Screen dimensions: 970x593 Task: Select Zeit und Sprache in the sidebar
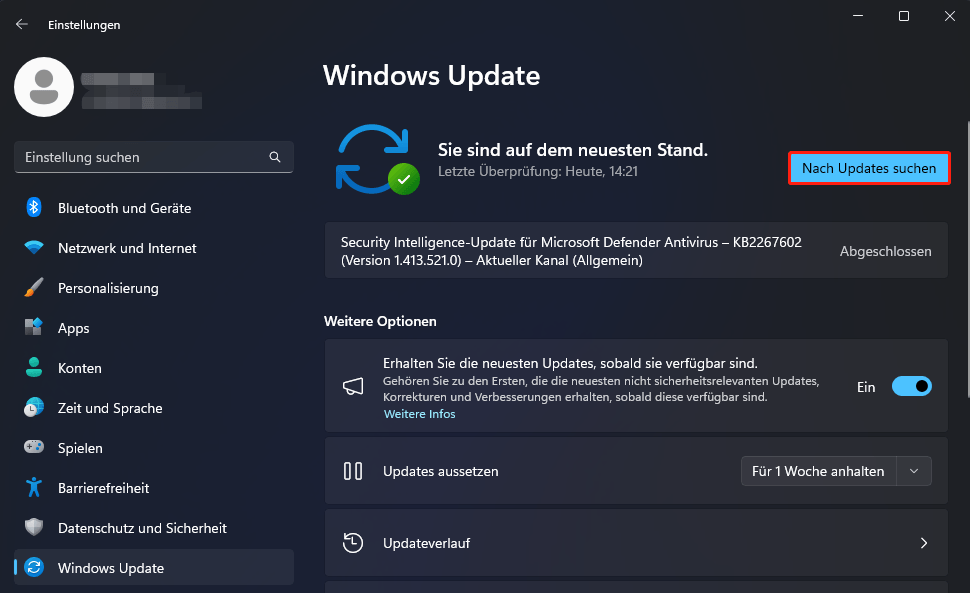coord(110,408)
